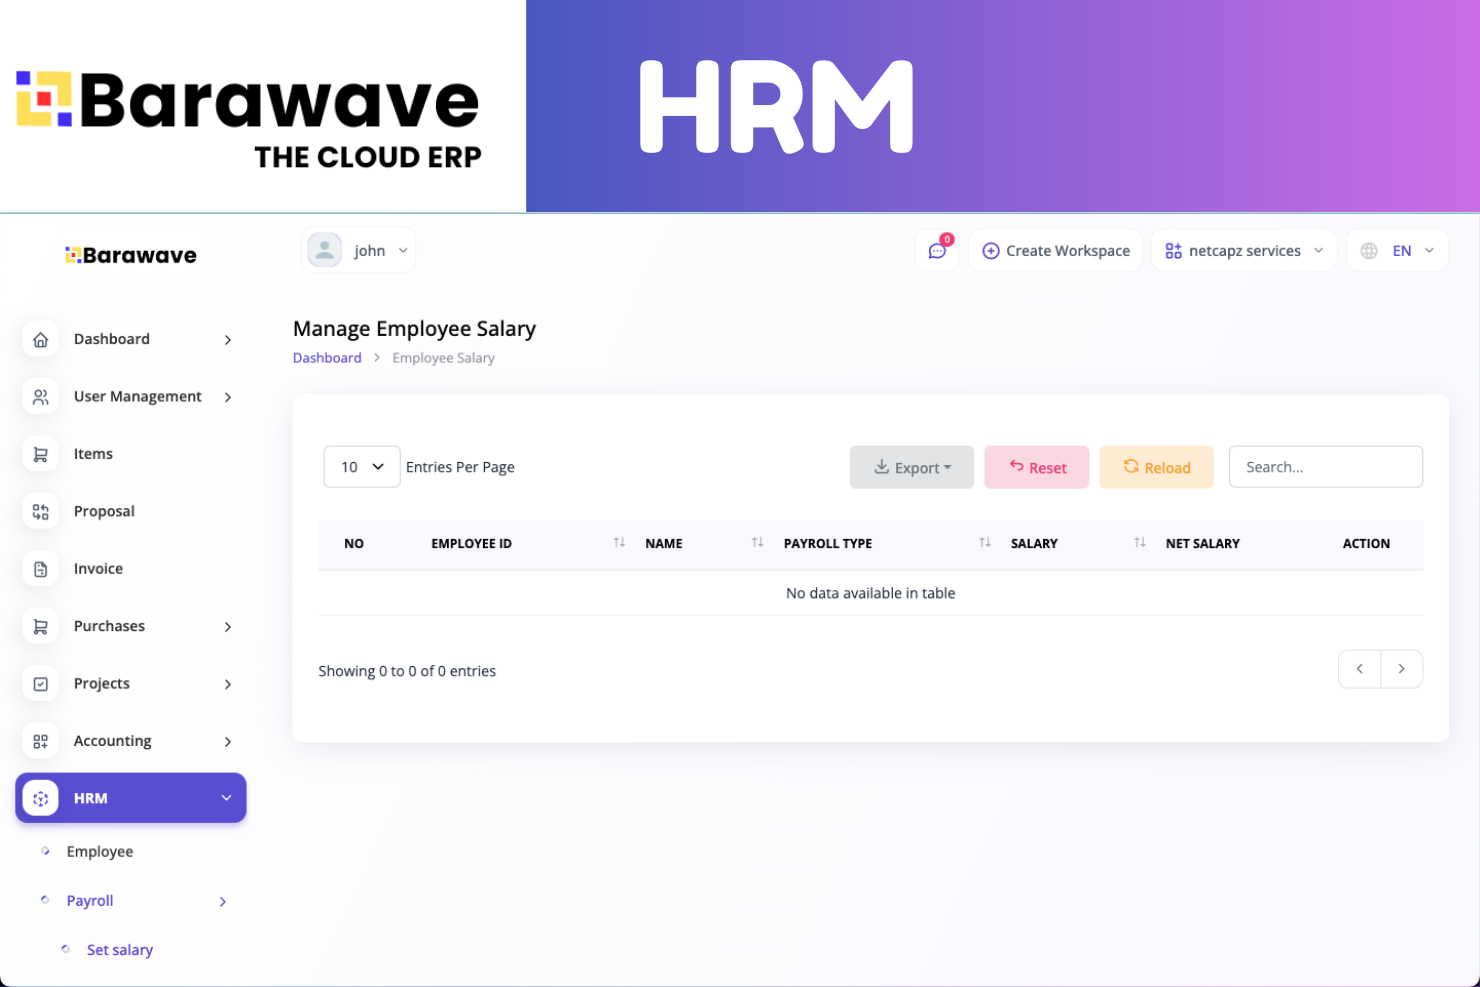Click into the Search input field
This screenshot has height=987, width=1480.
1325,467
